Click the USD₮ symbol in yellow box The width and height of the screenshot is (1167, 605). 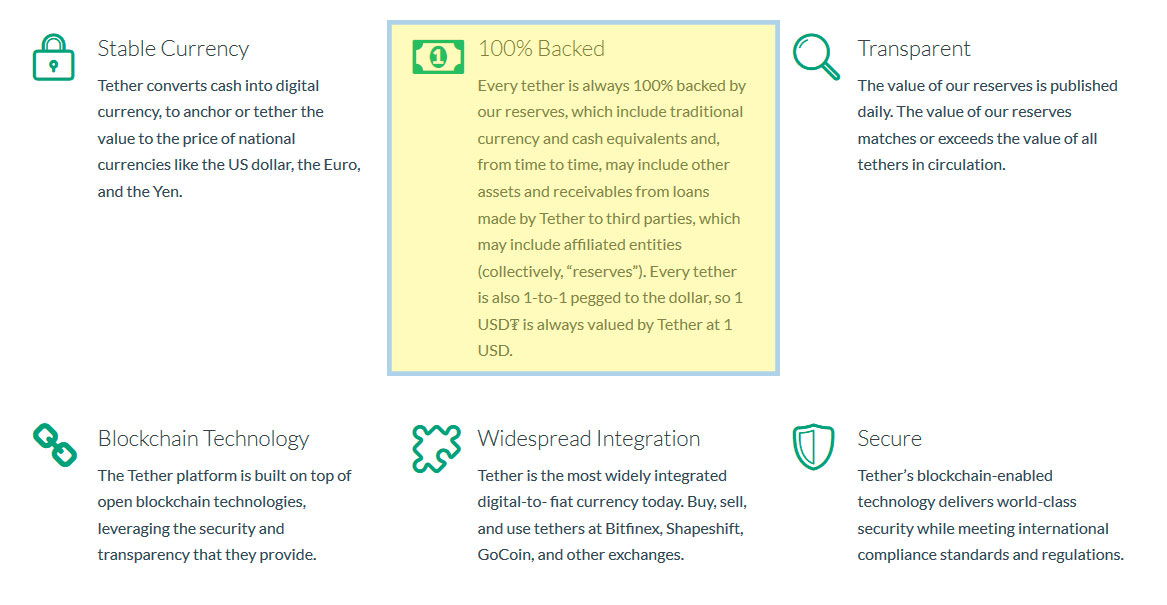click(x=499, y=324)
